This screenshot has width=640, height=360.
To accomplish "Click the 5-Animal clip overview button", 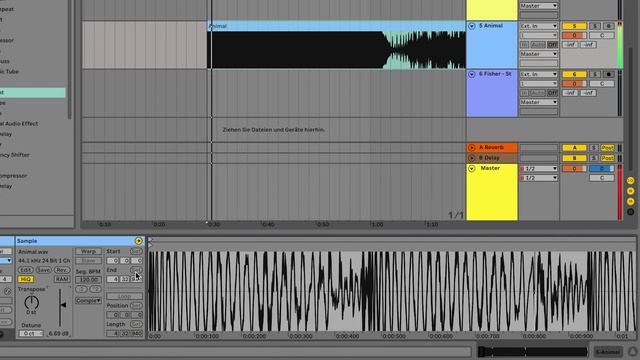I will [607, 352].
